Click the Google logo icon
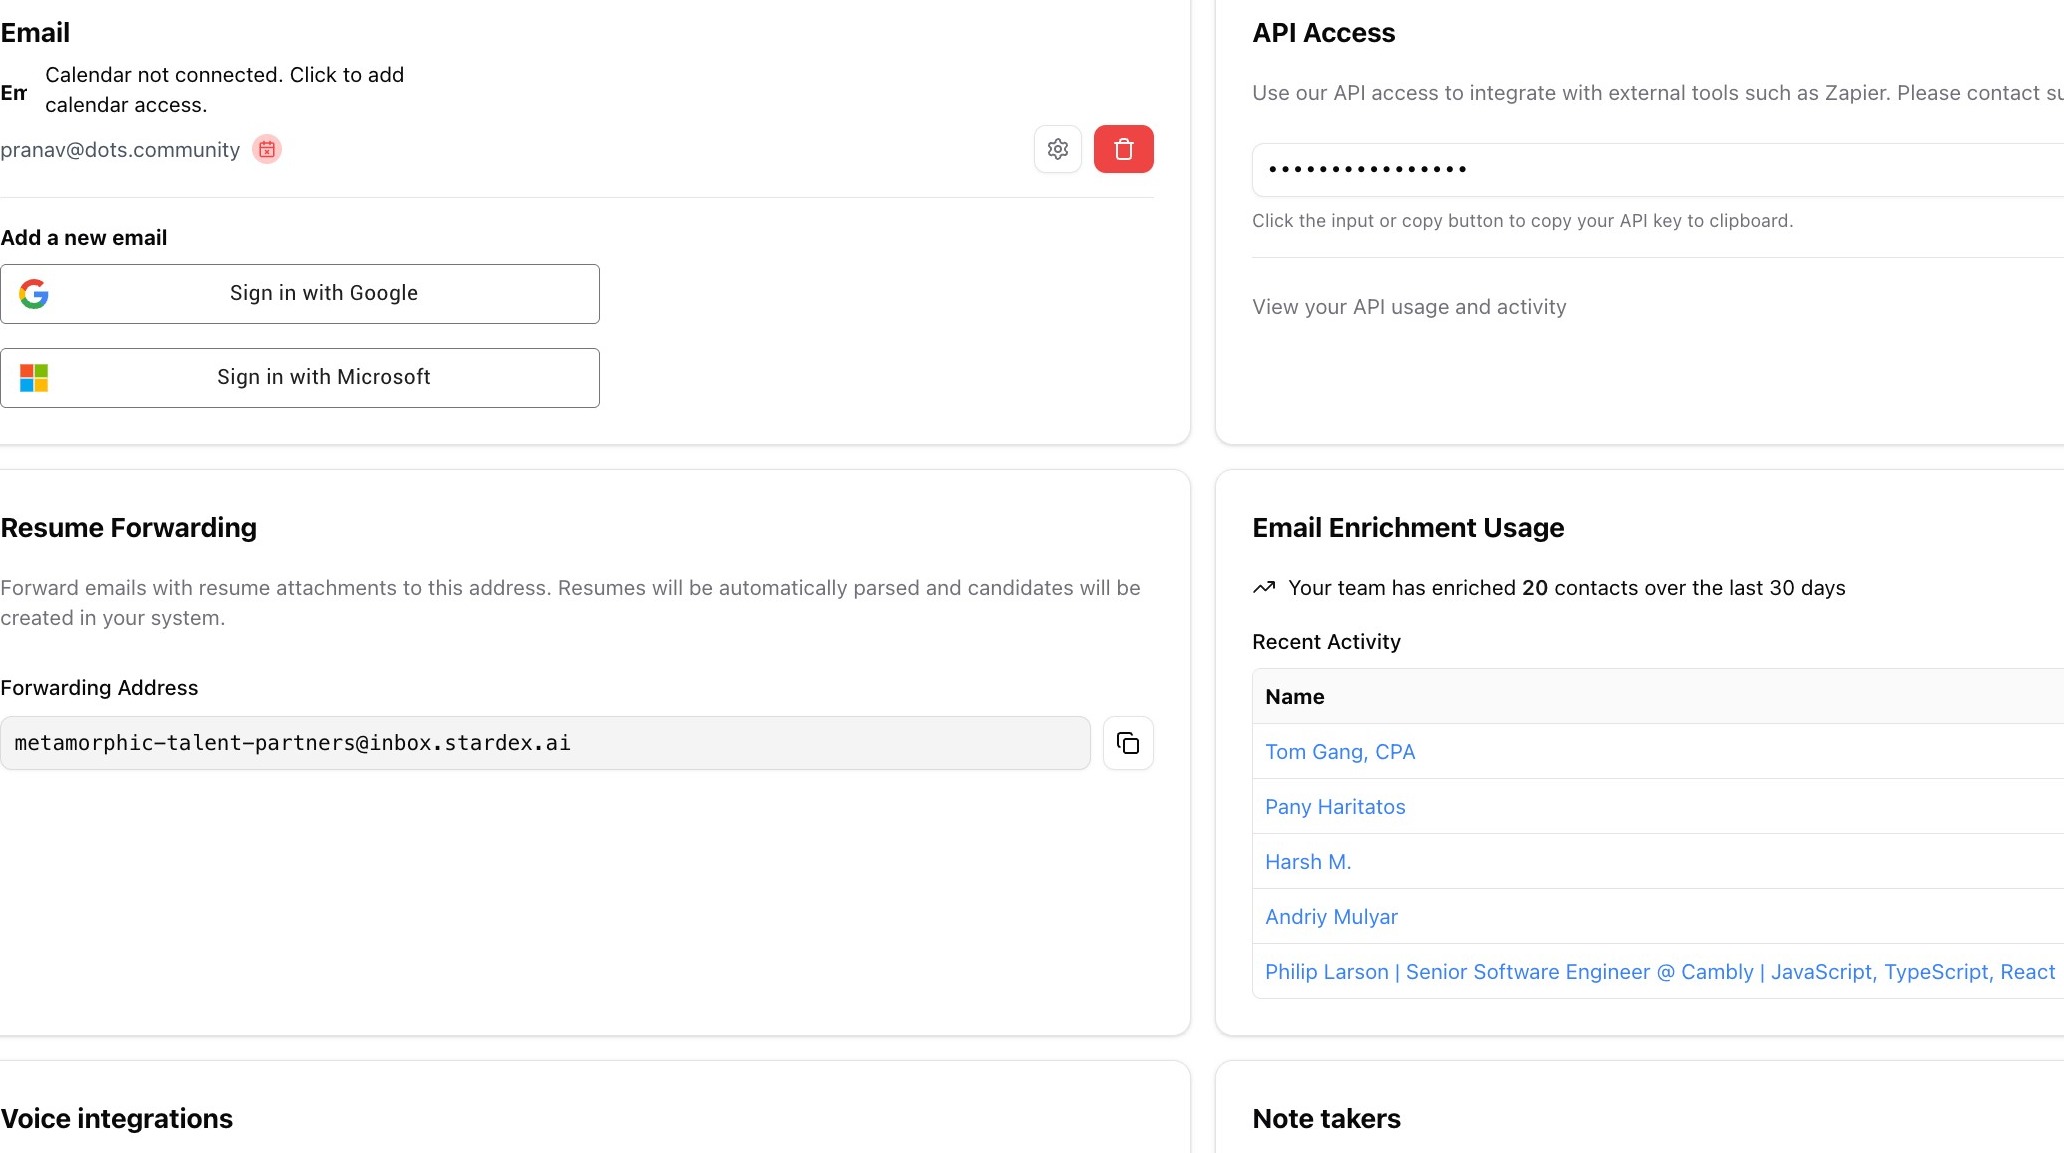This screenshot has width=2064, height=1153. point(34,294)
